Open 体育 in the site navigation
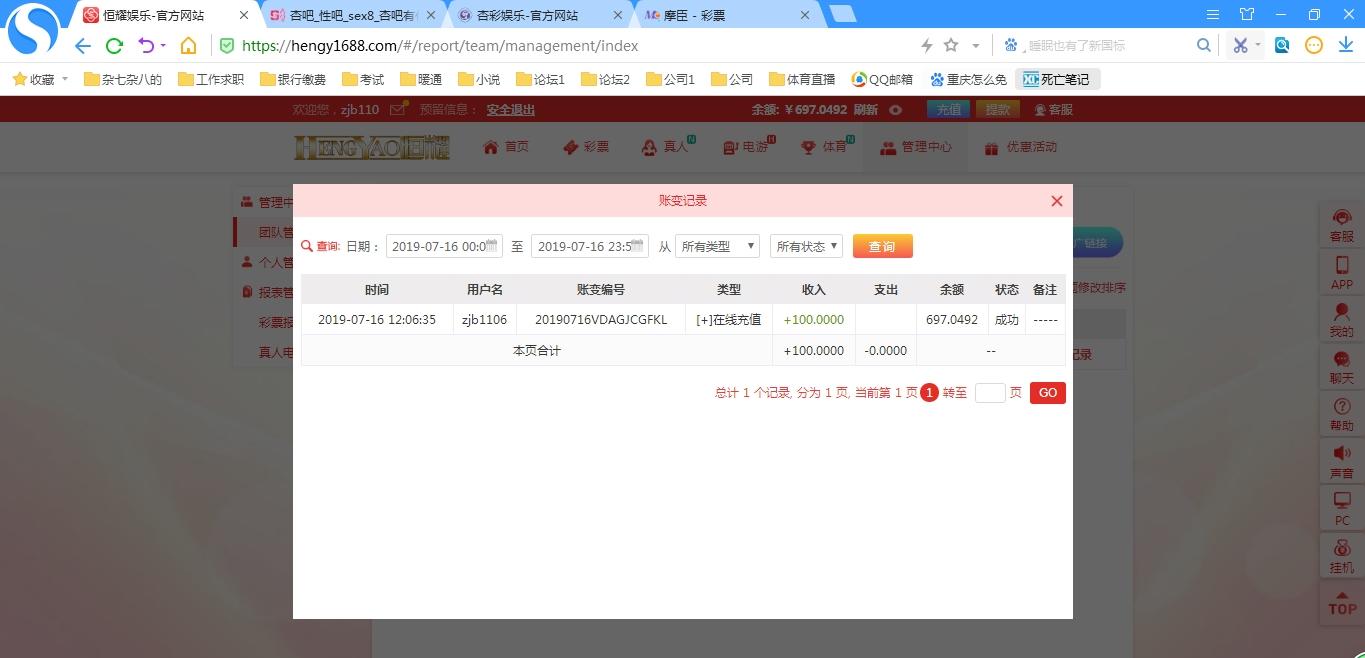This screenshot has width=1365, height=658. [826, 147]
